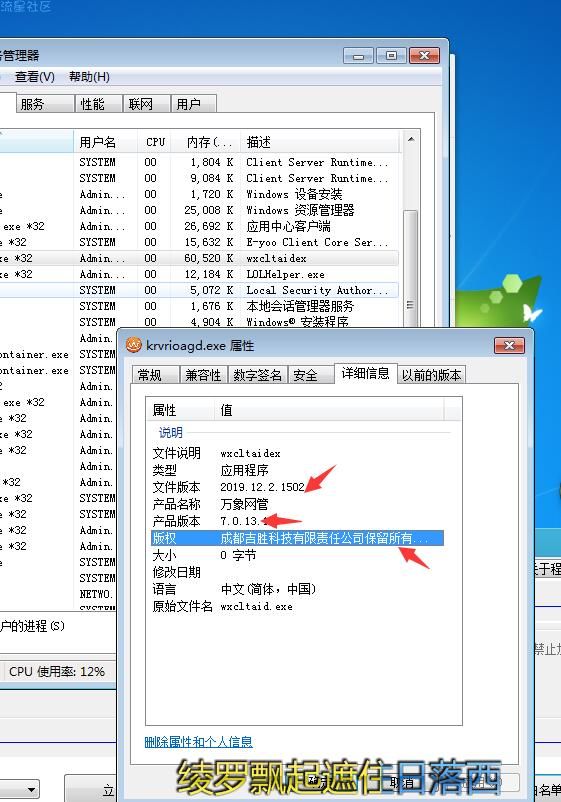The image size is (561, 802).
Task: Open the 常规 tab in properties dialog
Action: coord(155,374)
